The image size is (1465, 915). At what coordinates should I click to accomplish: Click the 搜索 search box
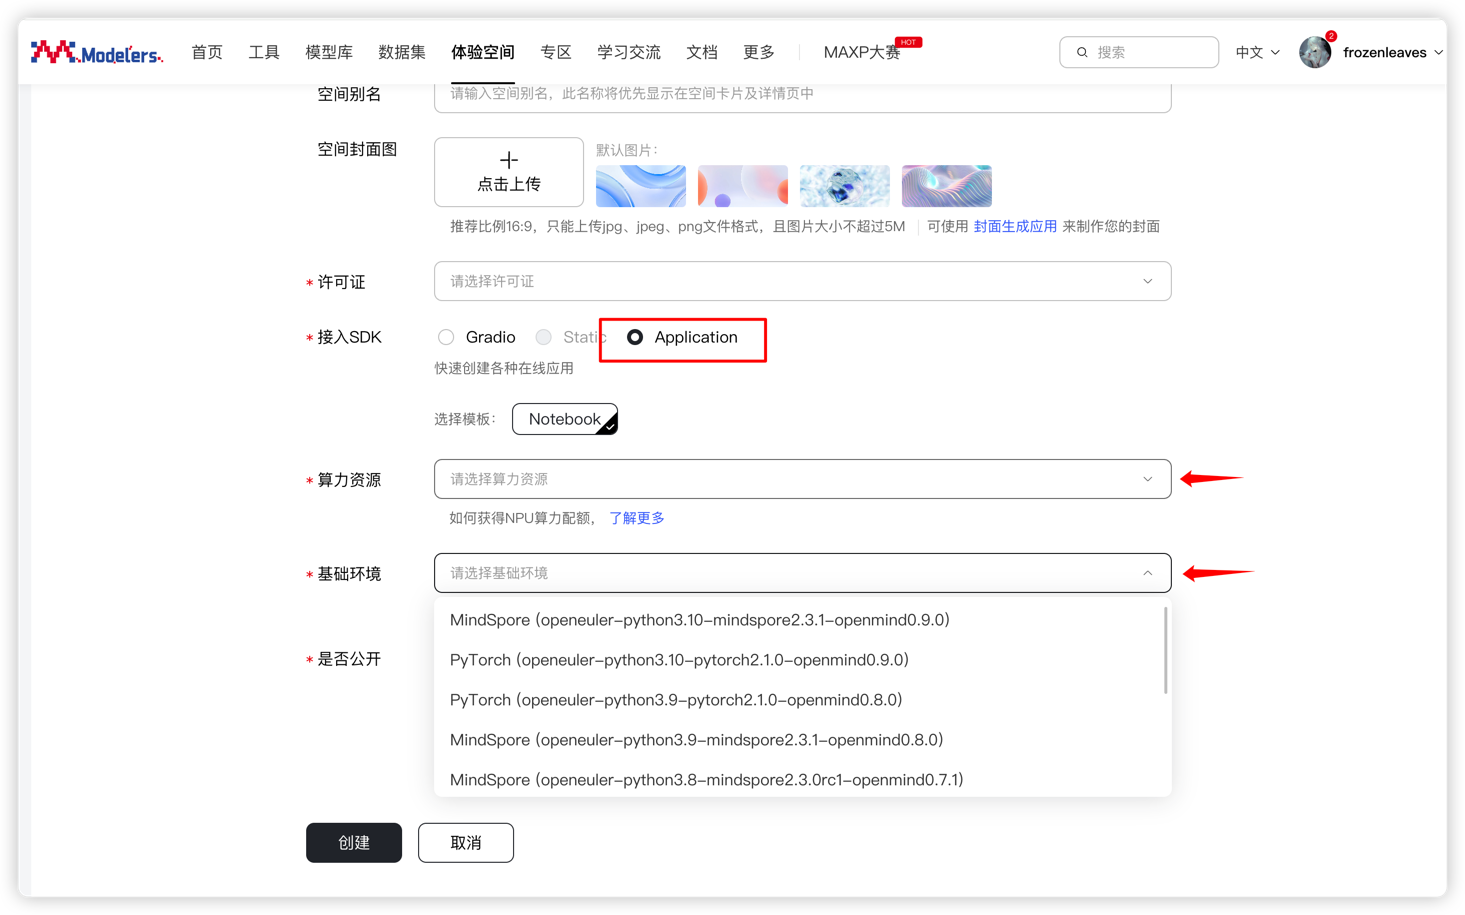point(1139,52)
